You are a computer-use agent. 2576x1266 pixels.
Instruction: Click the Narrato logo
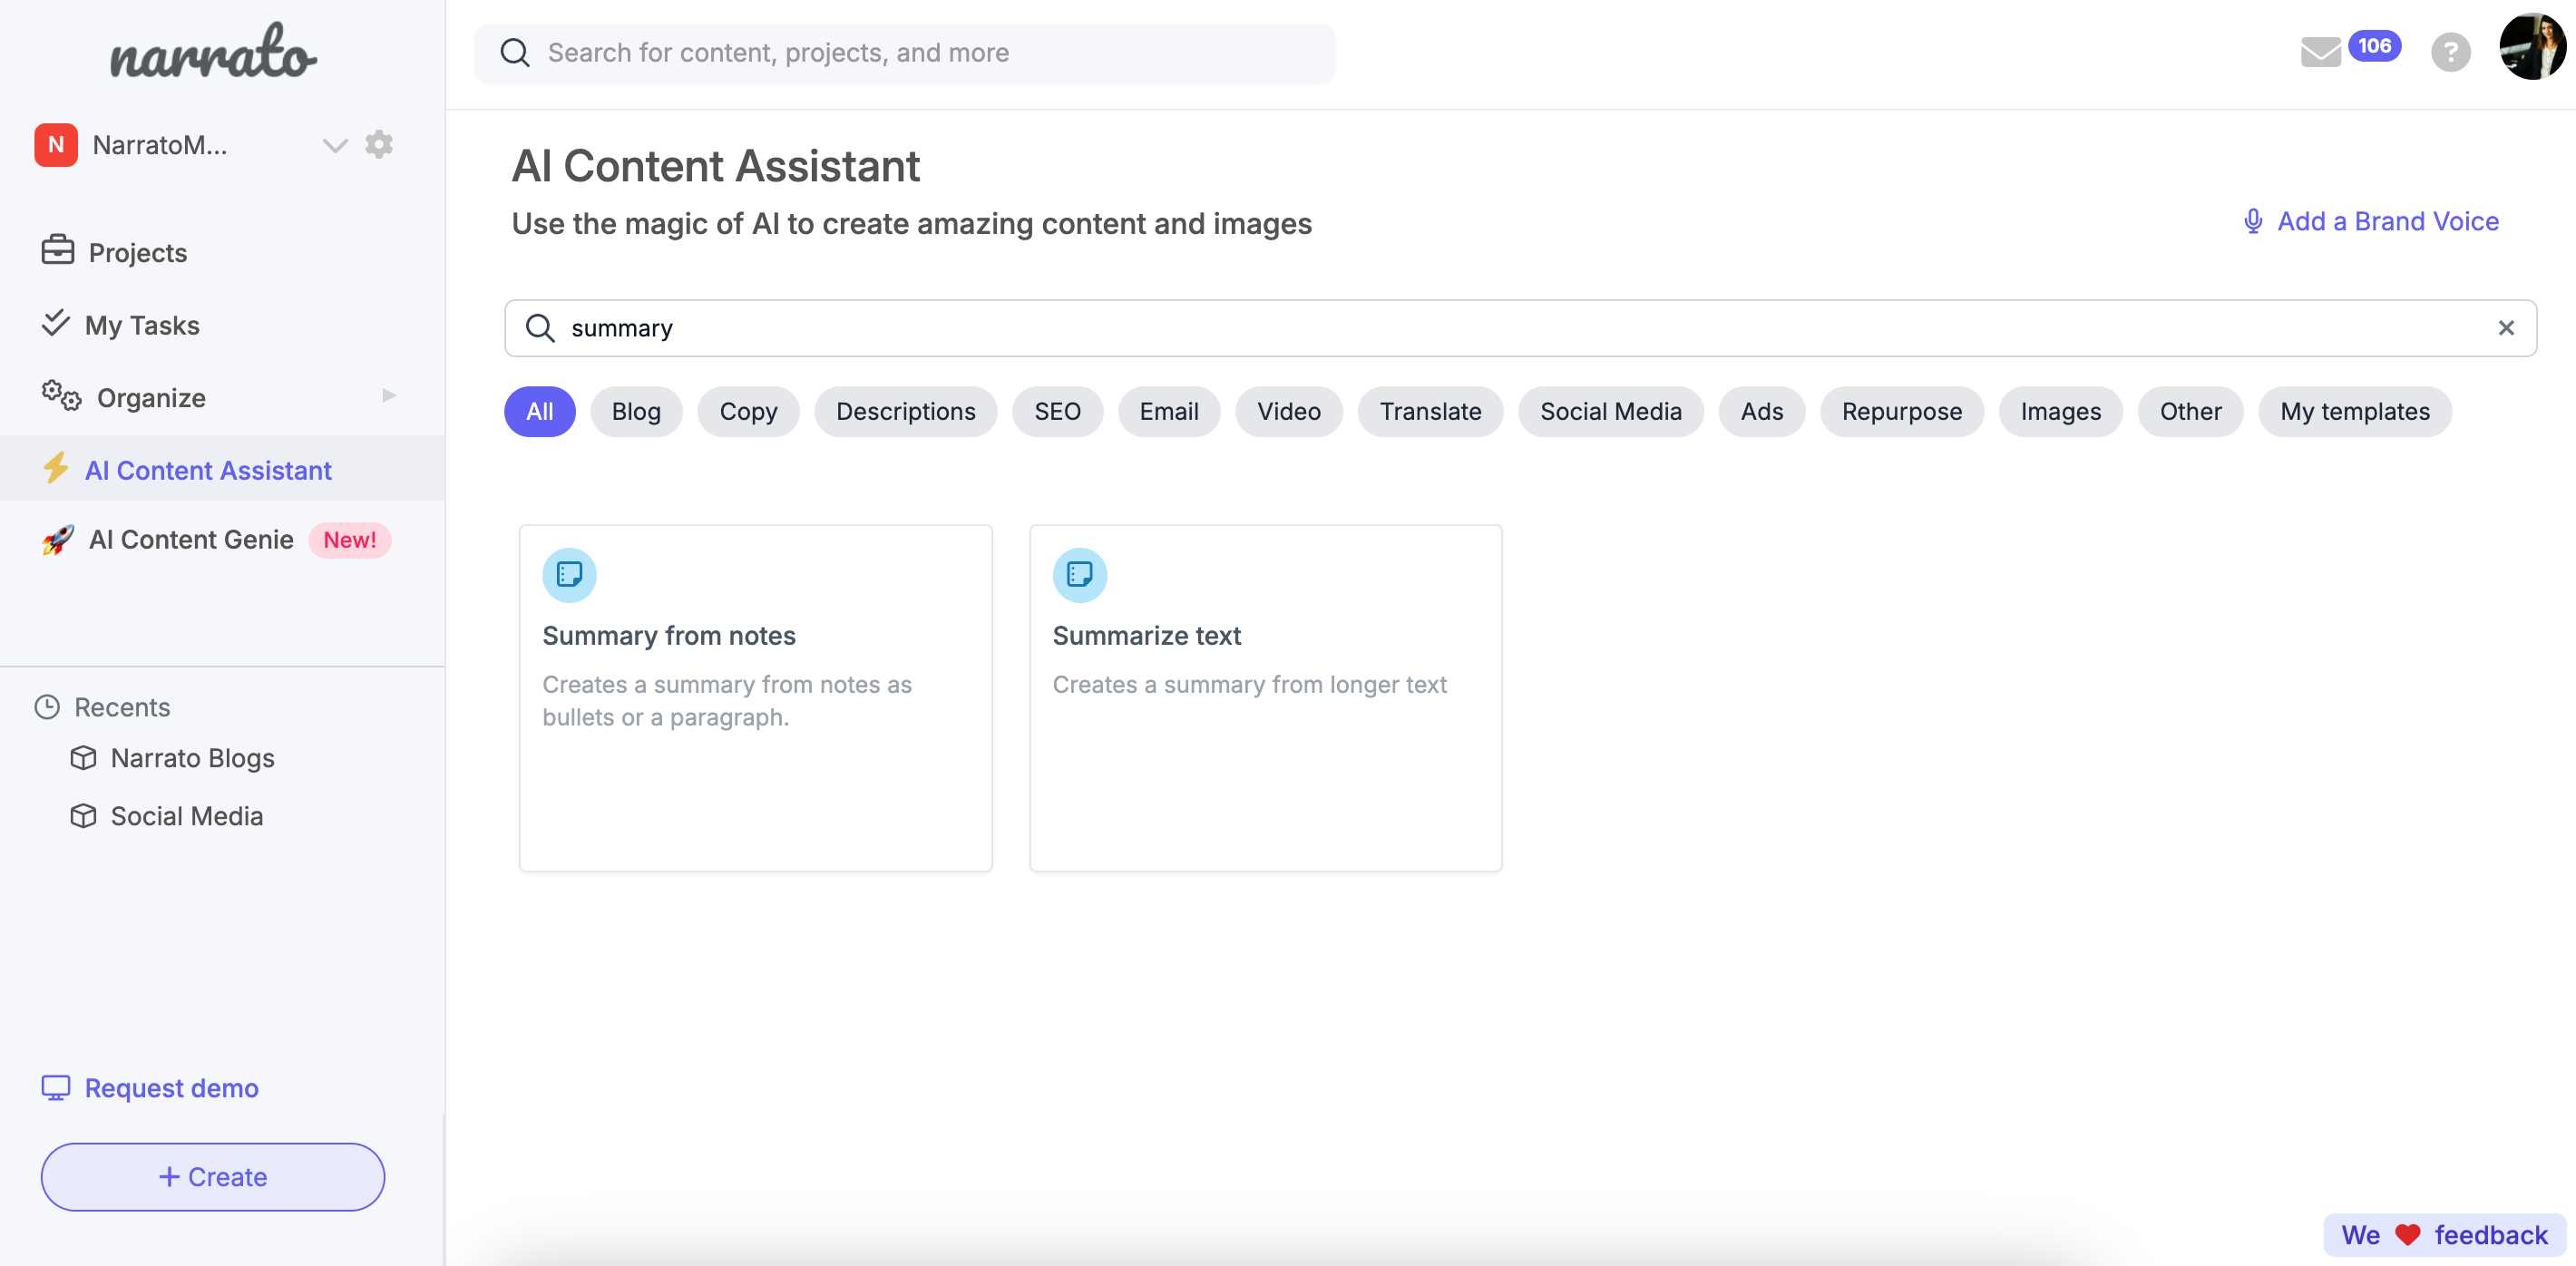(213, 52)
